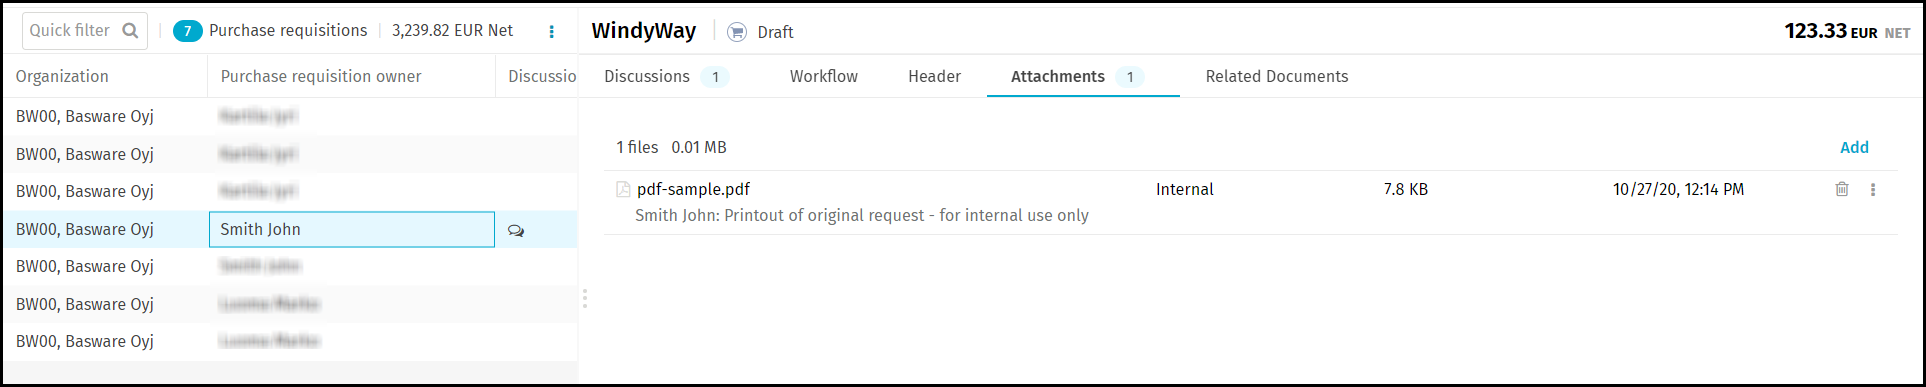Sort by Organization column header

62,77
